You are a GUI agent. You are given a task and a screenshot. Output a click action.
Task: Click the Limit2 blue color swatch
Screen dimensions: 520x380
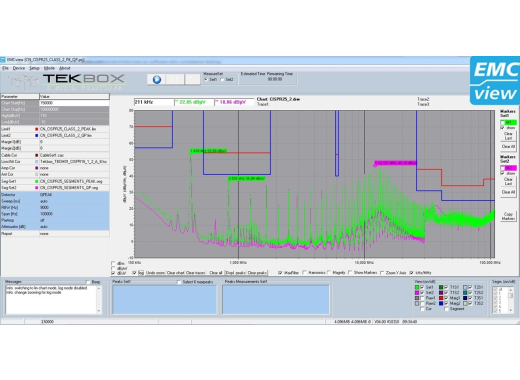click(x=37, y=136)
